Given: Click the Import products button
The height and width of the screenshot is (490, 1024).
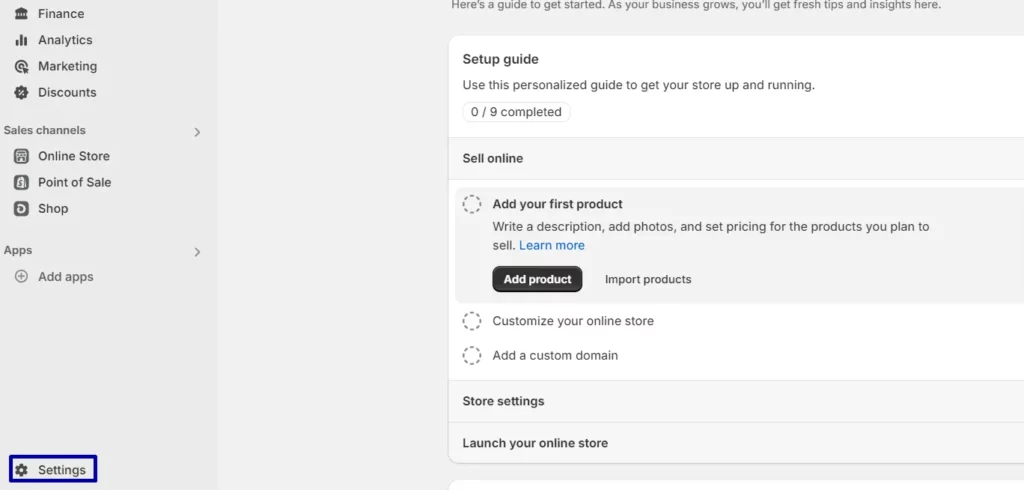Looking at the screenshot, I should pyautogui.click(x=648, y=279).
